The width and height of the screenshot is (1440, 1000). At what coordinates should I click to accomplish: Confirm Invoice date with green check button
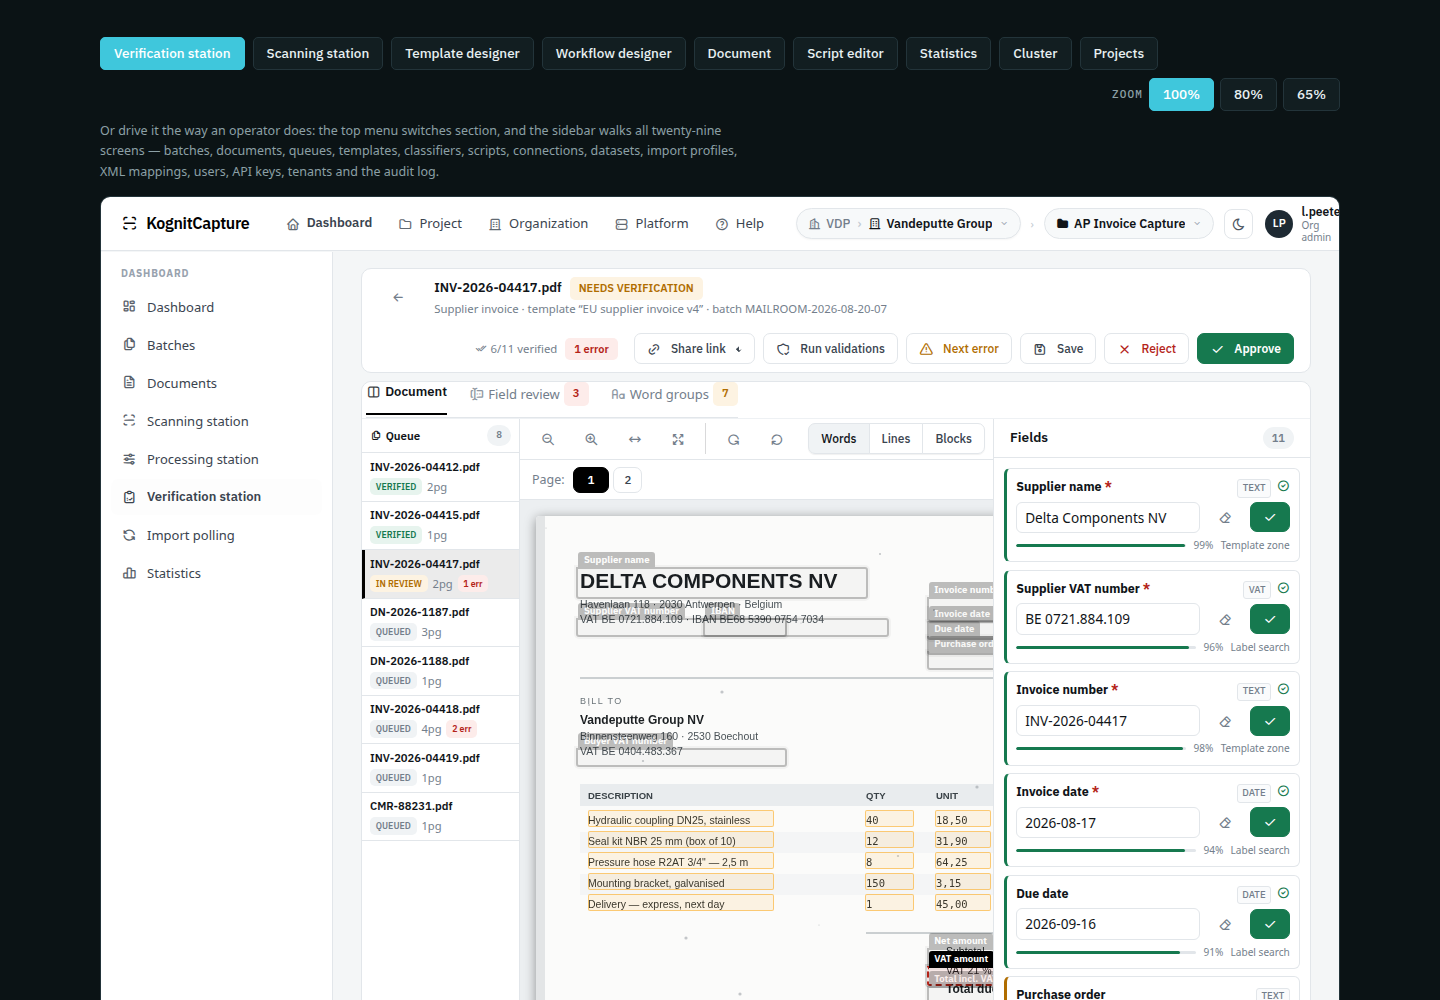(x=1270, y=822)
